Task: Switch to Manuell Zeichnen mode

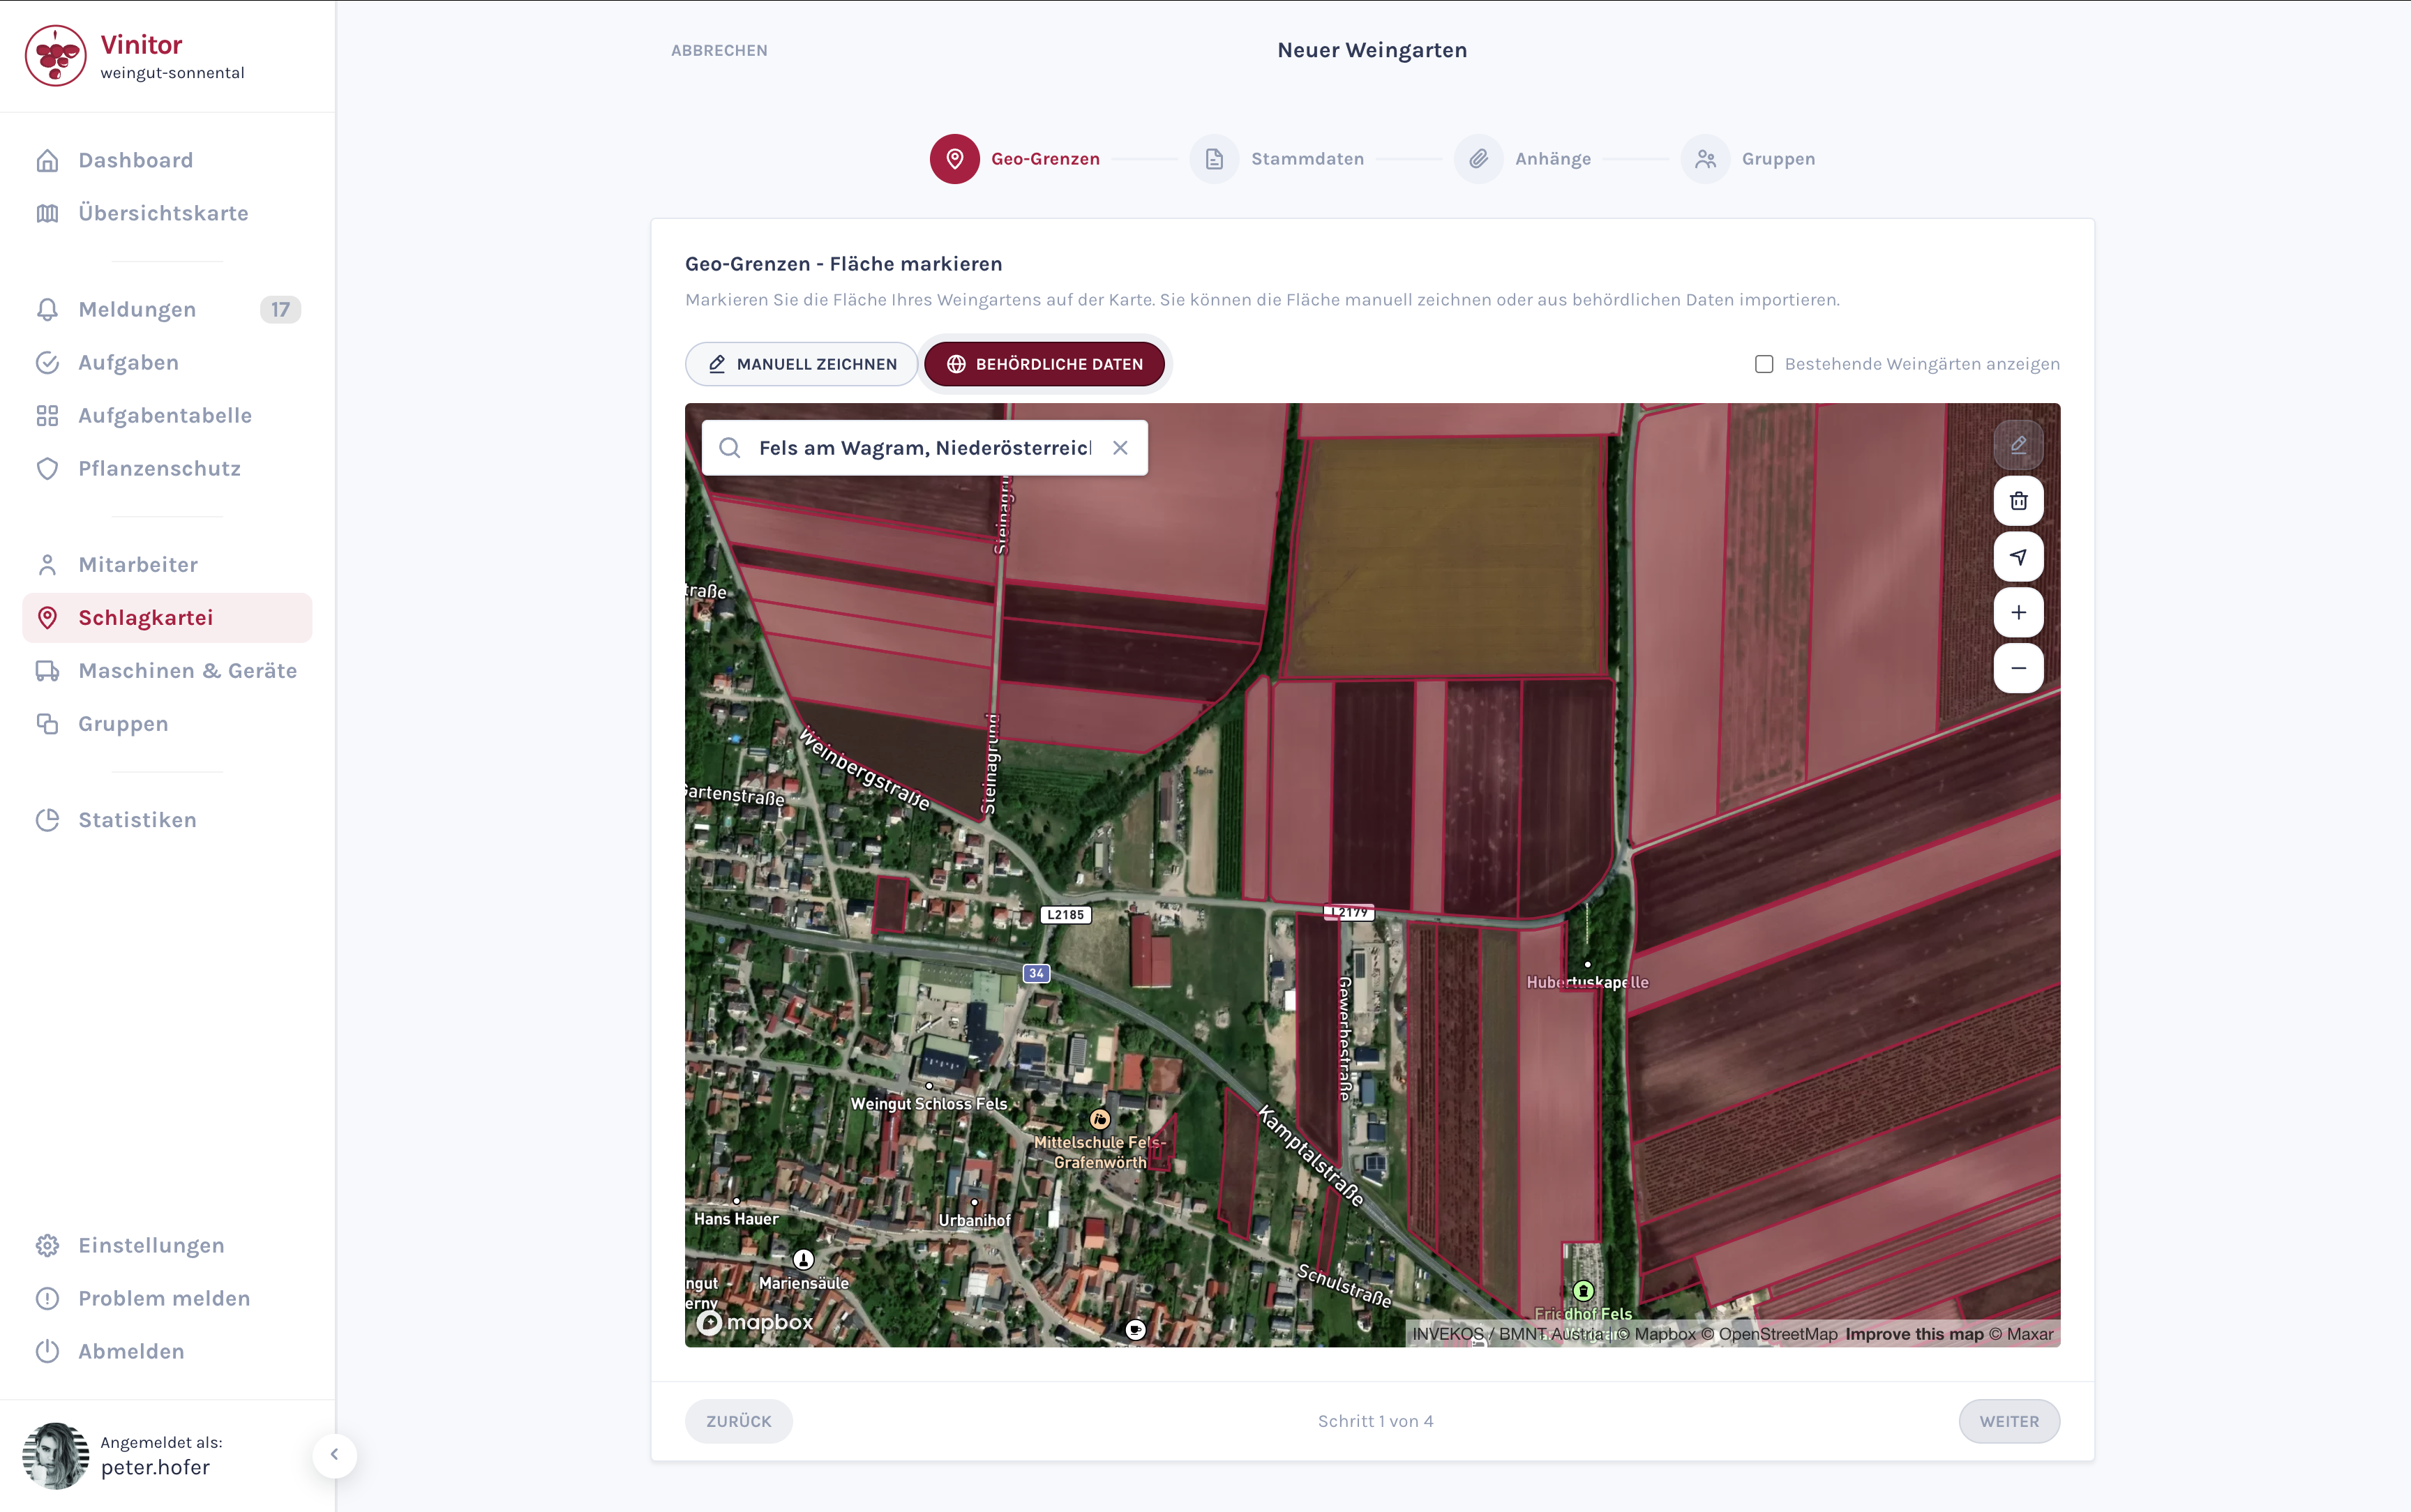Action: [800, 364]
